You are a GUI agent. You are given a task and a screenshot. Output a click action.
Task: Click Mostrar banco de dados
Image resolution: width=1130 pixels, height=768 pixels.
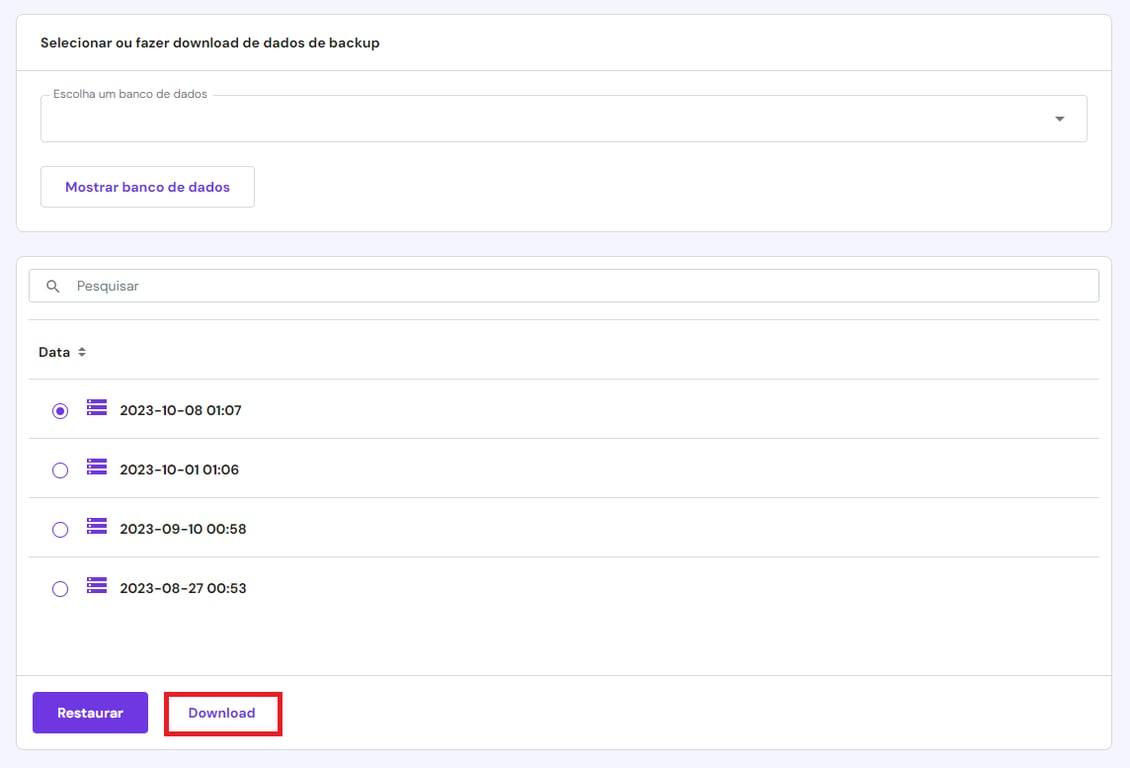147,187
